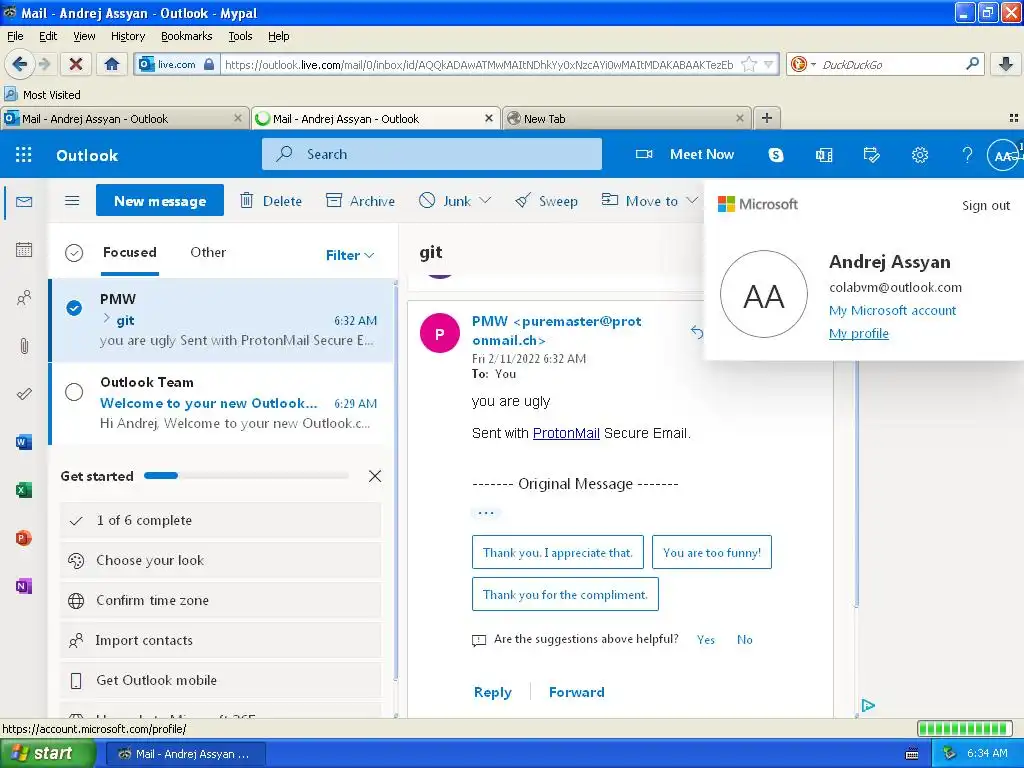The width and height of the screenshot is (1024, 768).
Task: Toggle select-all messages circle
Action: point(74,253)
